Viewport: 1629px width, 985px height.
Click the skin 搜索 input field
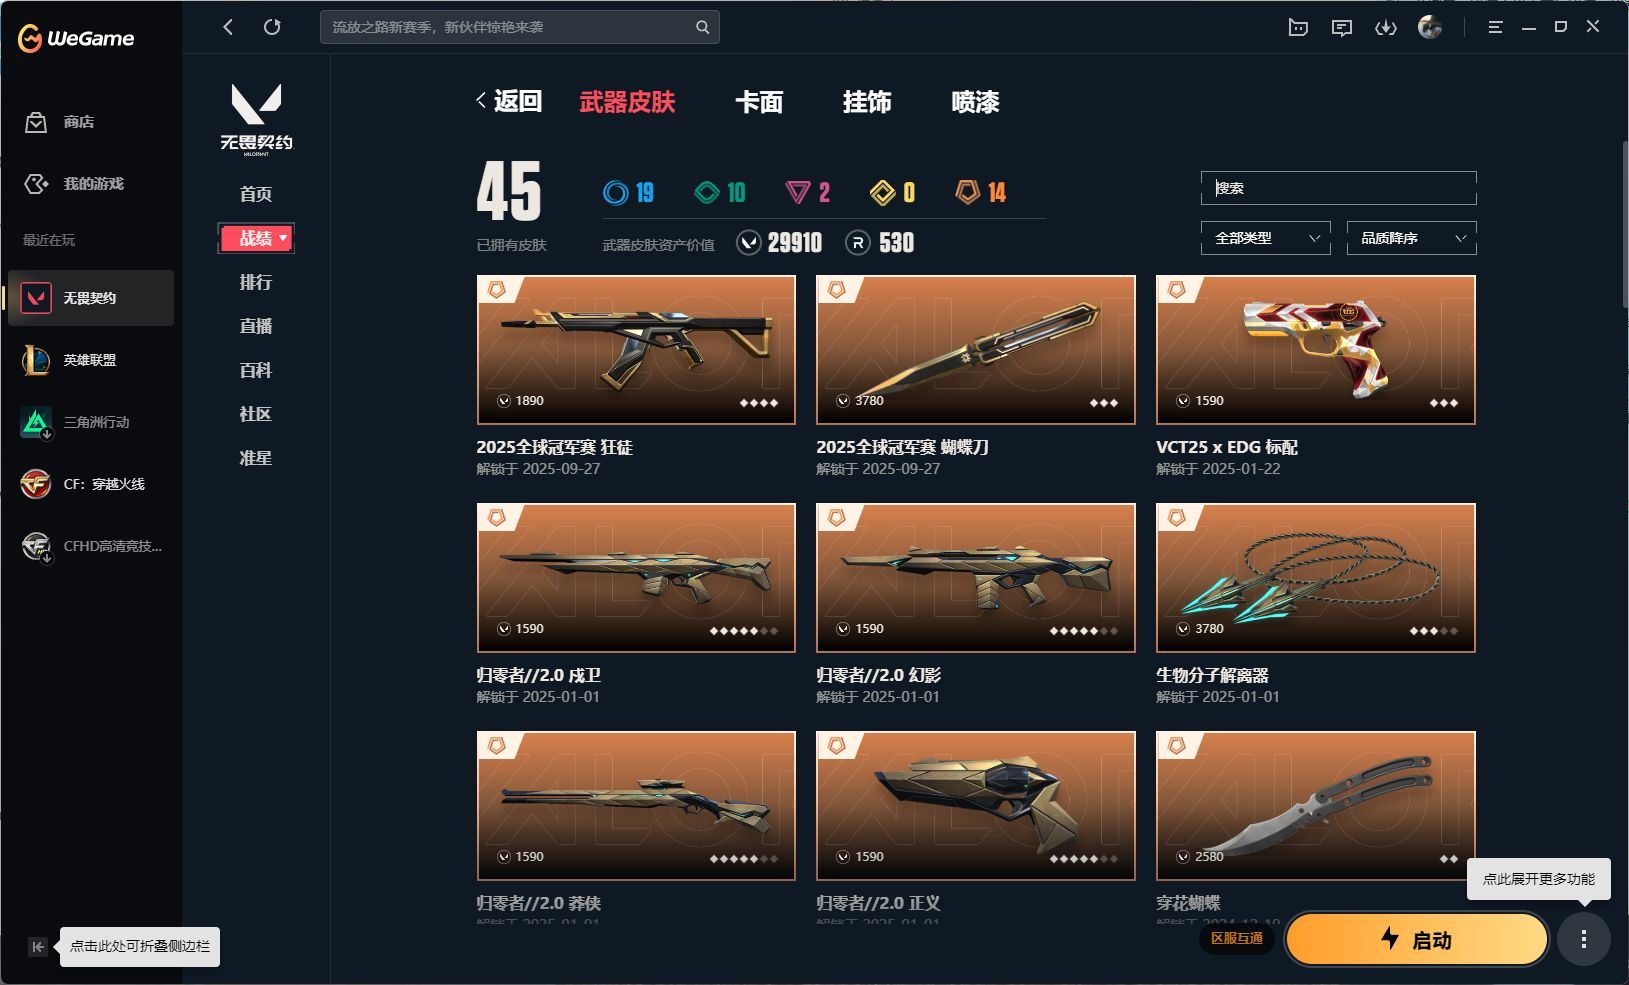coord(1339,188)
